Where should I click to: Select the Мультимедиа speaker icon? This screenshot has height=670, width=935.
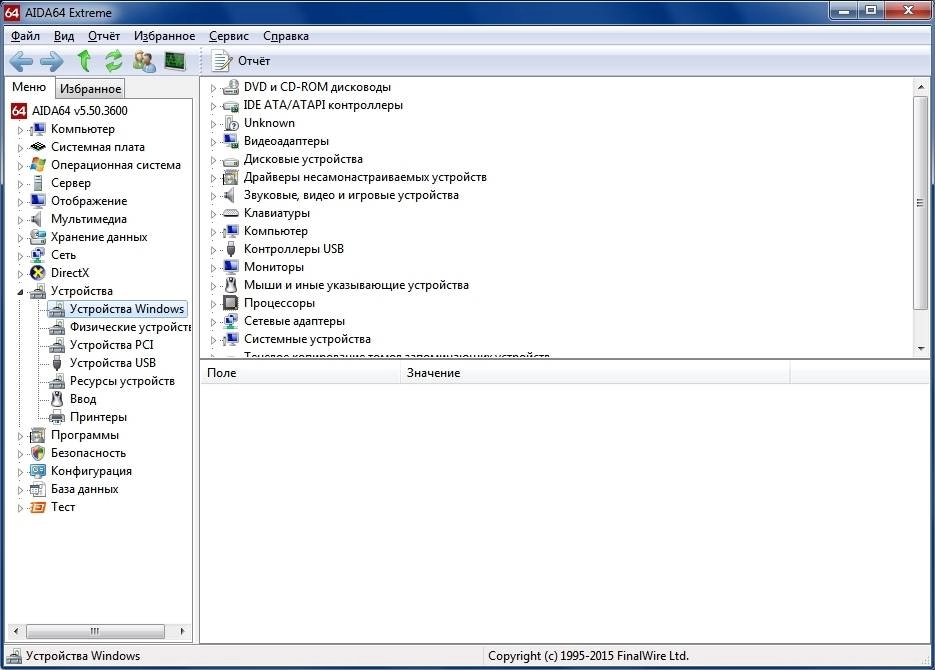tap(37, 219)
